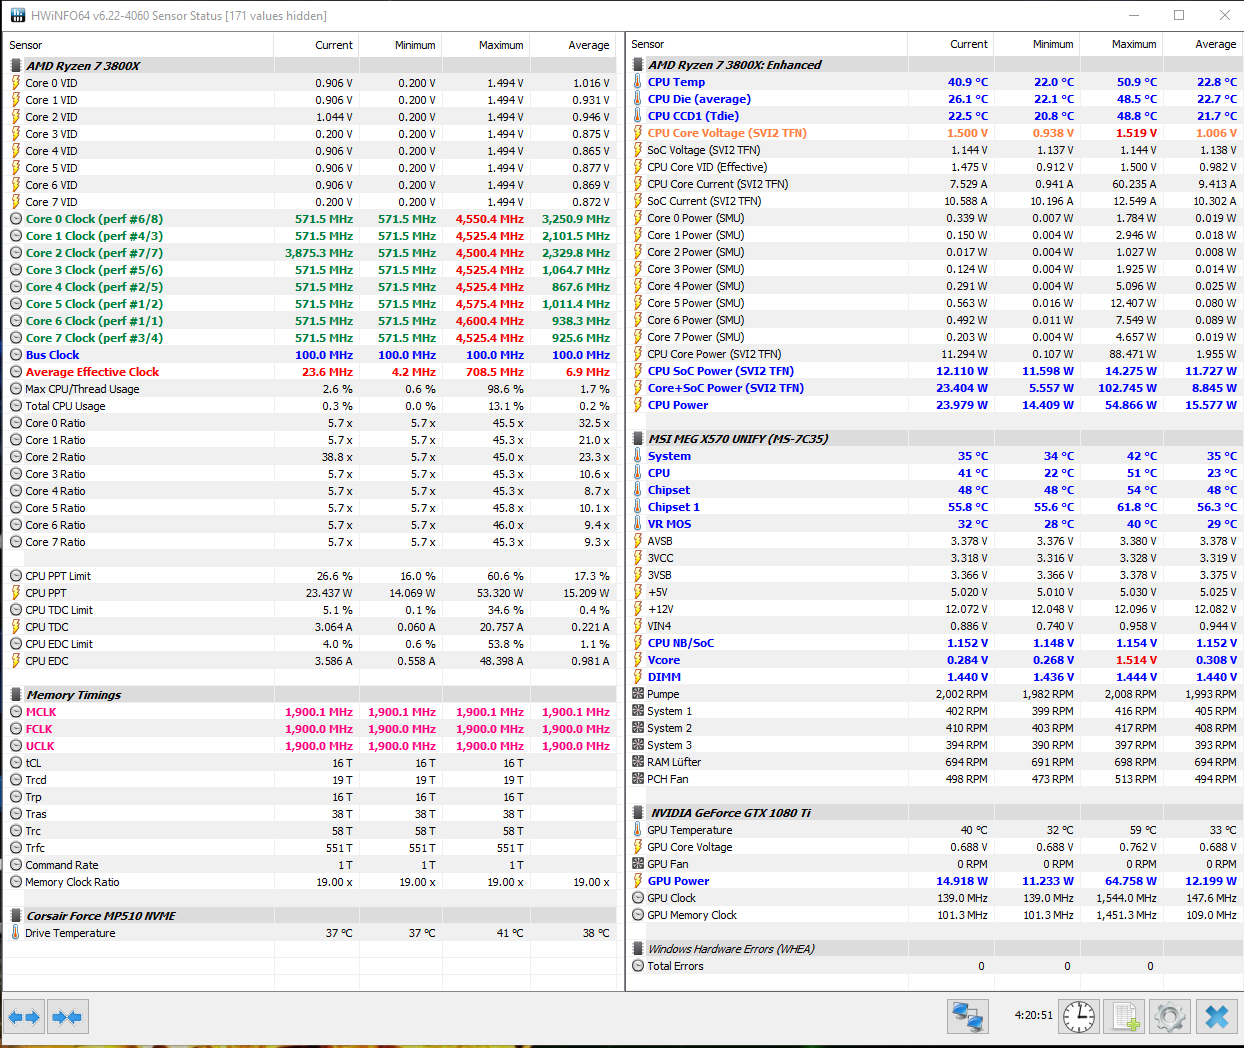This screenshot has height=1048, width=1244.
Task: Select the FCLK memory timing row
Action: 310,729
